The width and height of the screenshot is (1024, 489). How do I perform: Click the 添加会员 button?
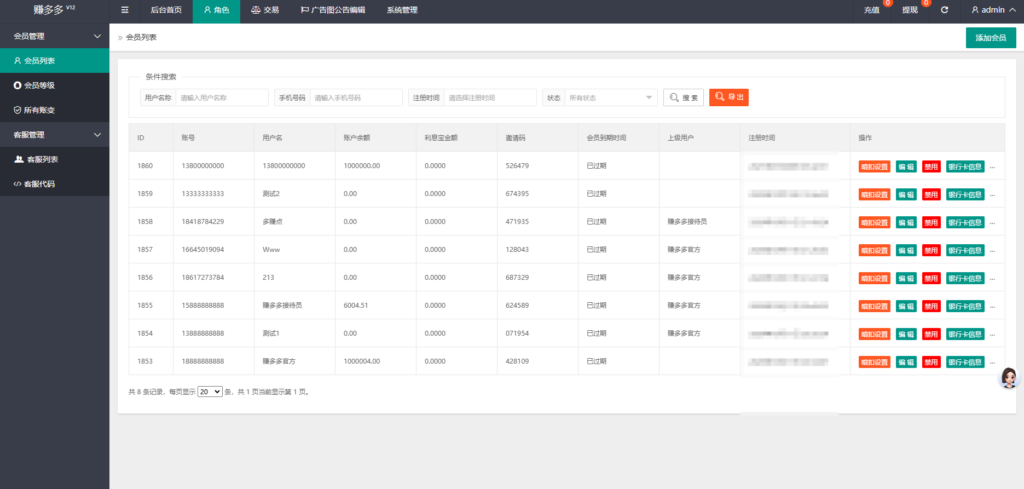tap(990, 38)
